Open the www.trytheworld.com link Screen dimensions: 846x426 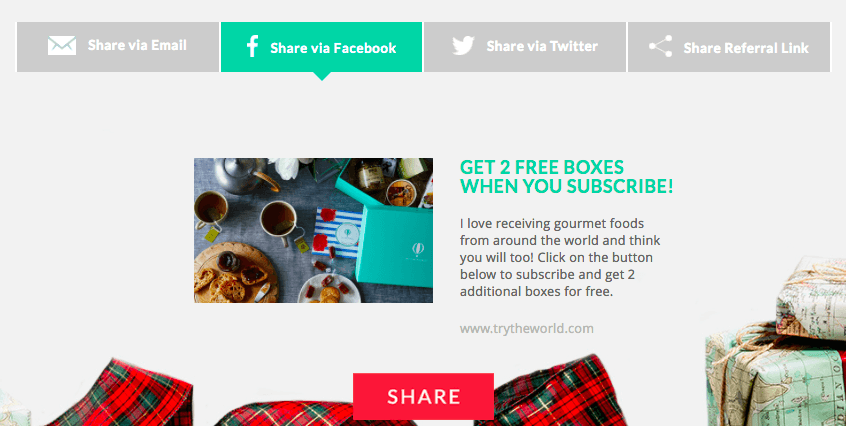527,328
